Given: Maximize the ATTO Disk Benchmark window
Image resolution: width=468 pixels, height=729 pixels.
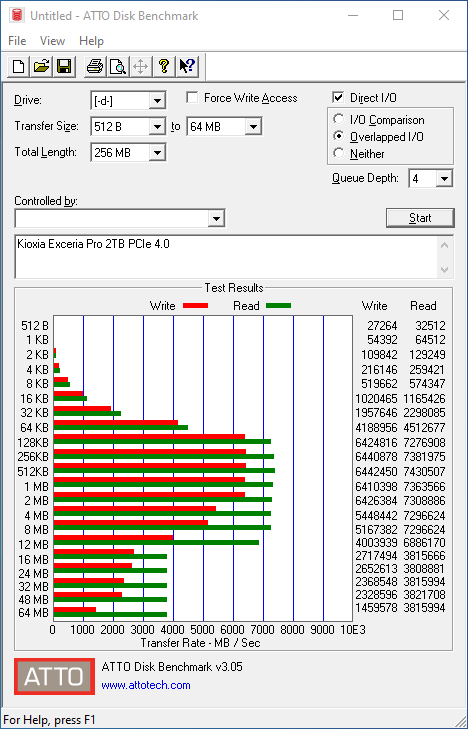Looking at the screenshot, I should click(x=398, y=15).
